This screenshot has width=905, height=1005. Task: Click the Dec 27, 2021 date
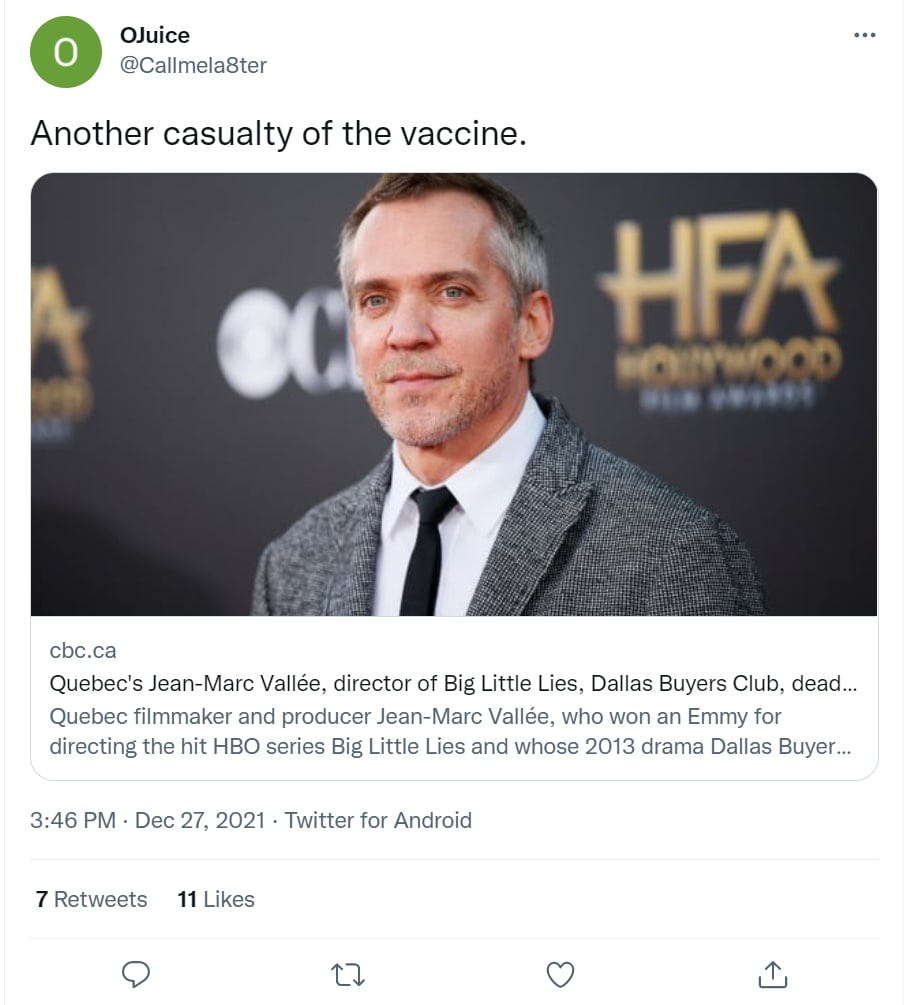coord(200,821)
